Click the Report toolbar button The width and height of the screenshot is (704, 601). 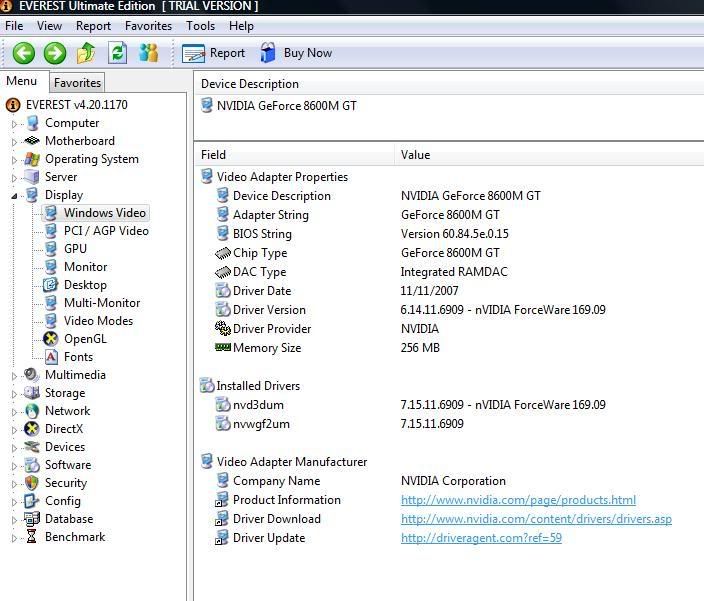point(214,53)
